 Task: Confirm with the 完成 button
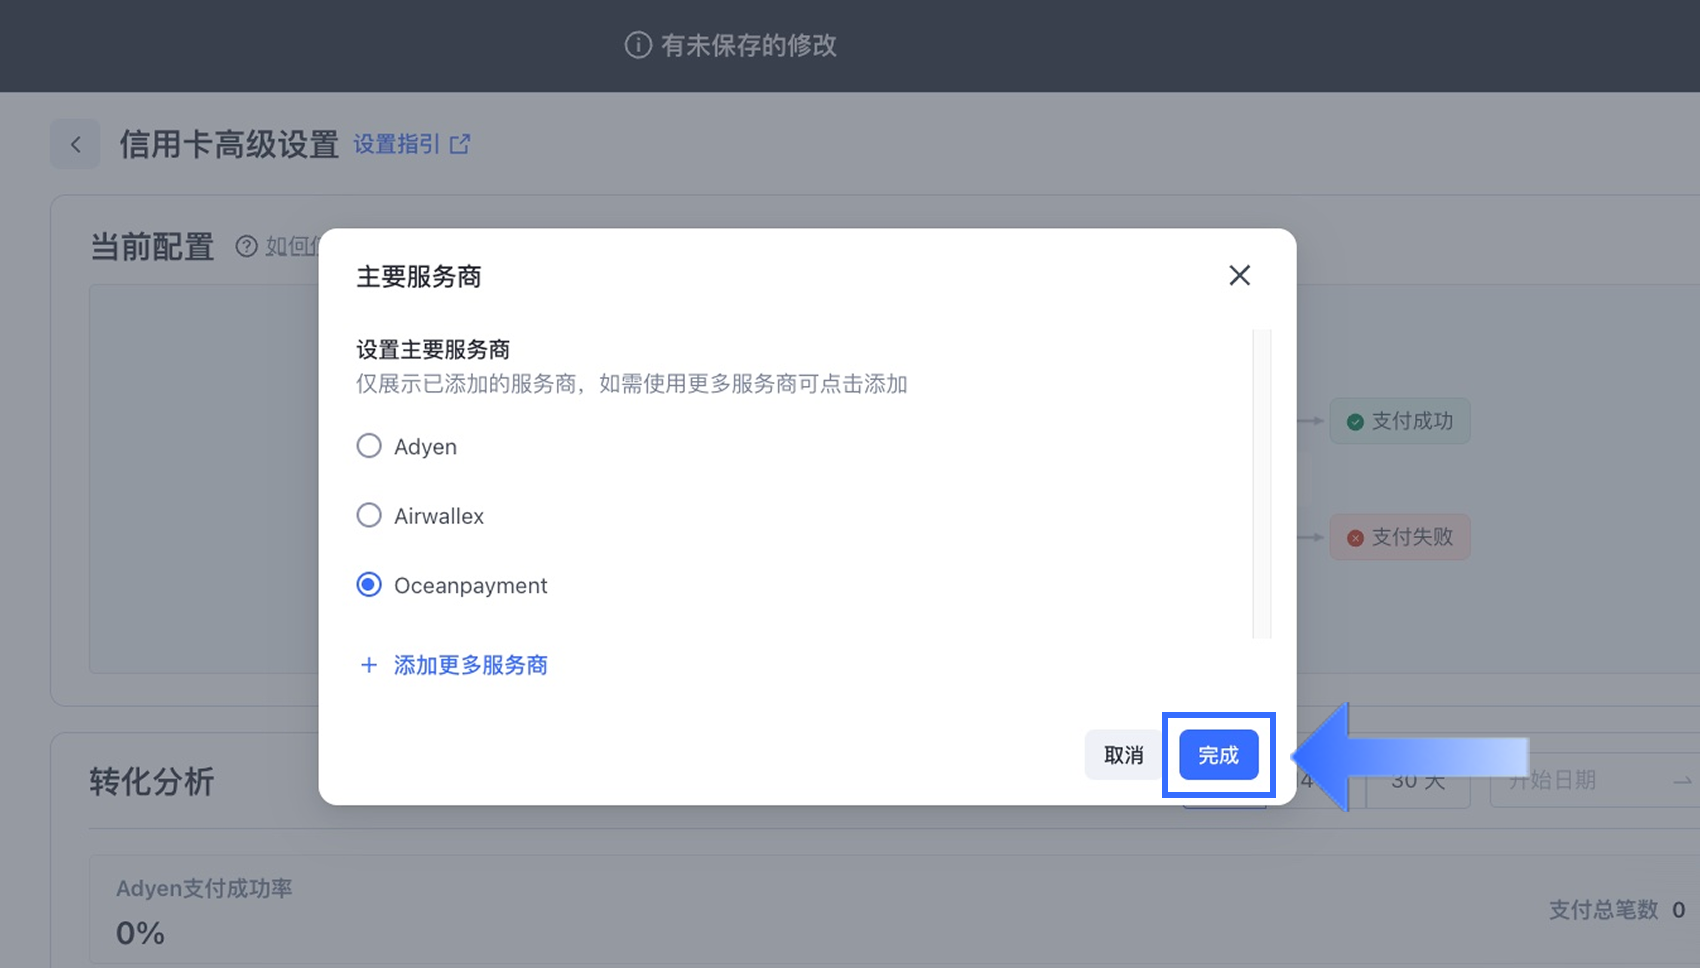(x=1218, y=755)
